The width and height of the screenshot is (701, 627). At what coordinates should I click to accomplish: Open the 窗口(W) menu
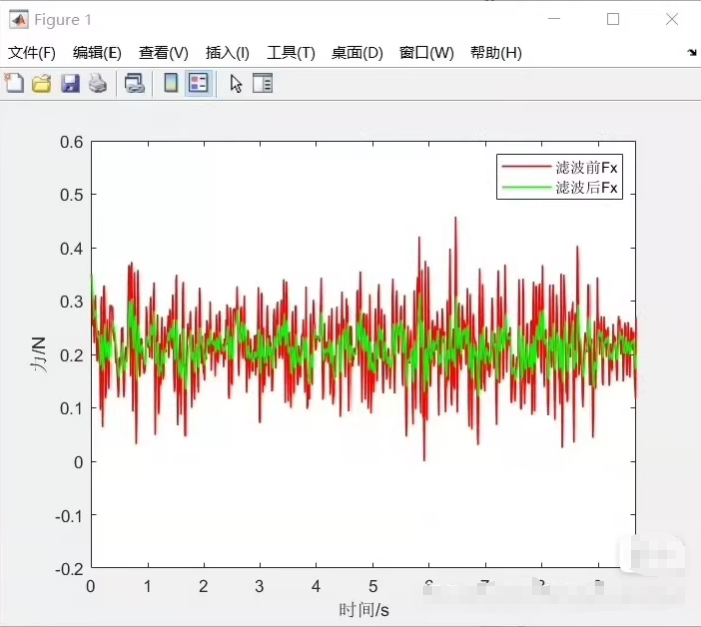point(427,53)
